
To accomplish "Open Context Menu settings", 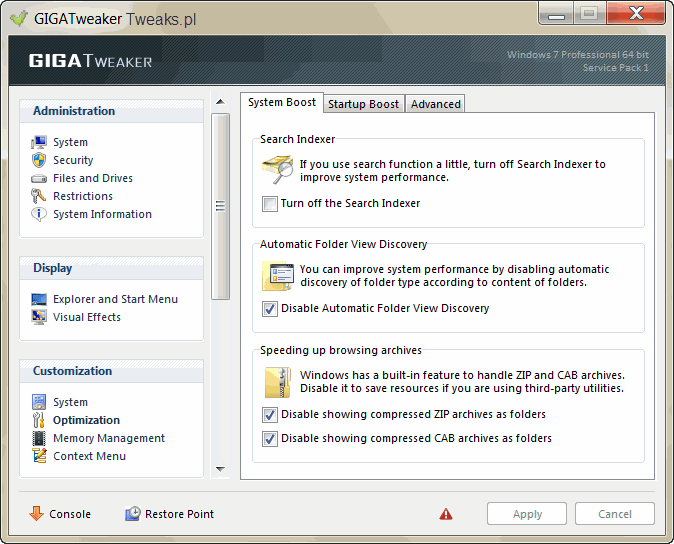I will click(89, 456).
